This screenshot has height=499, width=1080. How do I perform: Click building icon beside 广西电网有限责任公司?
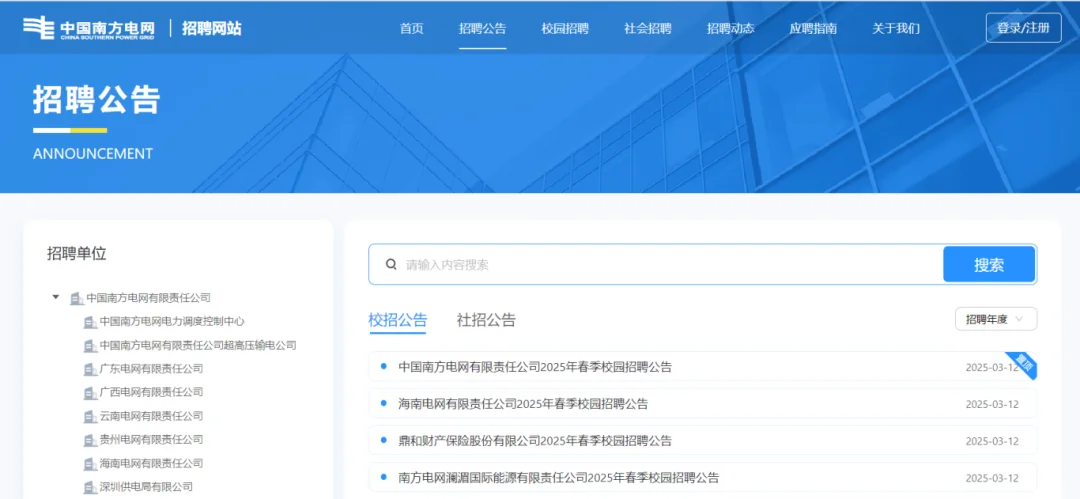pyautogui.click(x=90, y=393)
